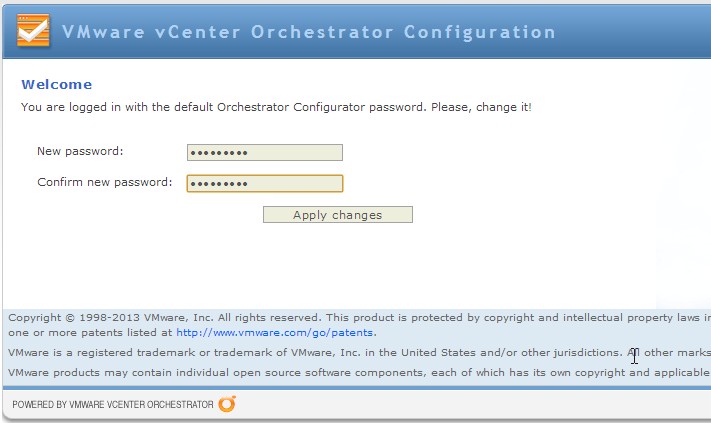Focus the New password field
The width and height of the screenshot is (711, 423).
point(265,152)
